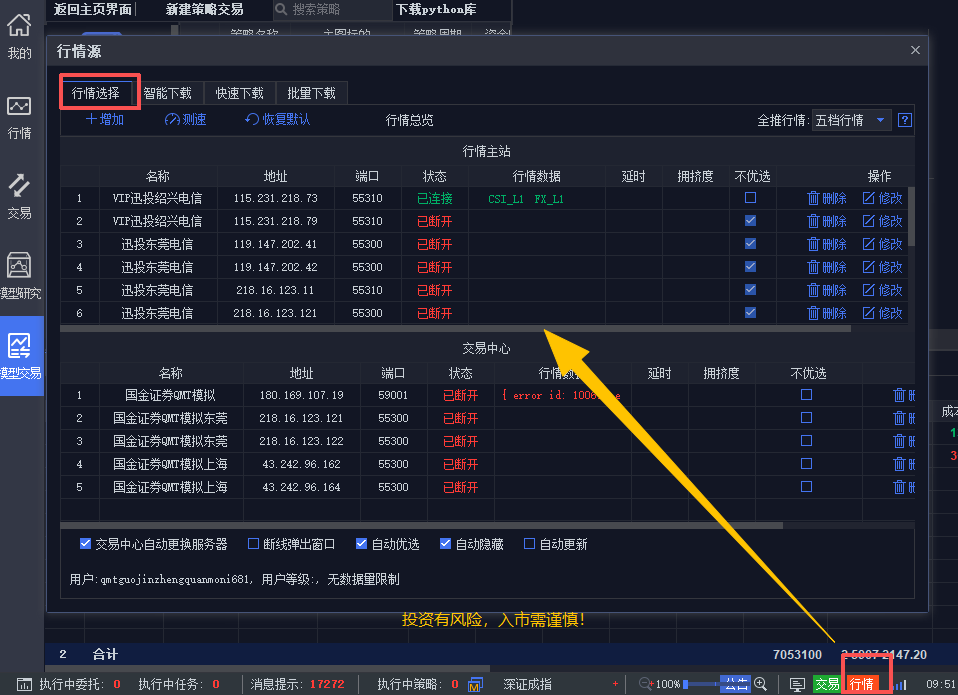Enable 断线弹出窗口 checkbox
Screen dimensions: 958x695
click(x=253, y=544)
